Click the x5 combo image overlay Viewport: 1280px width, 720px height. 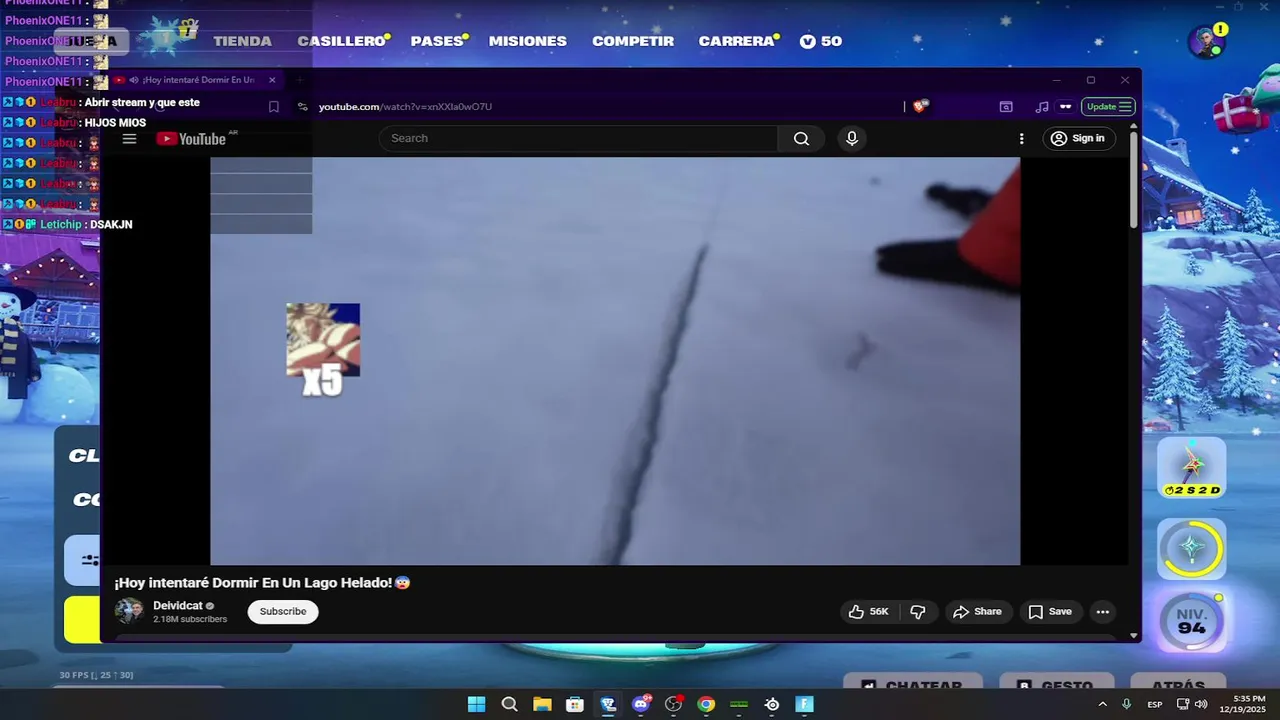coord(323,350)
